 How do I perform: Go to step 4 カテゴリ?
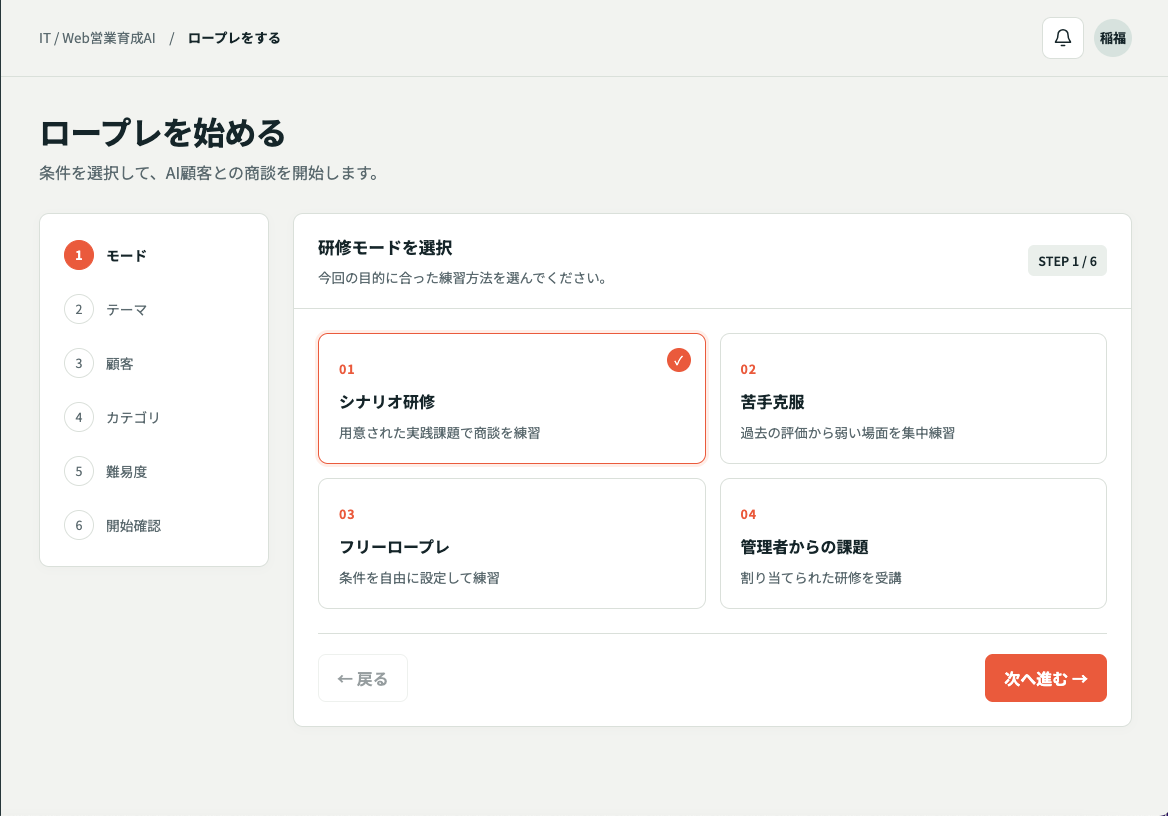(112, 417)
